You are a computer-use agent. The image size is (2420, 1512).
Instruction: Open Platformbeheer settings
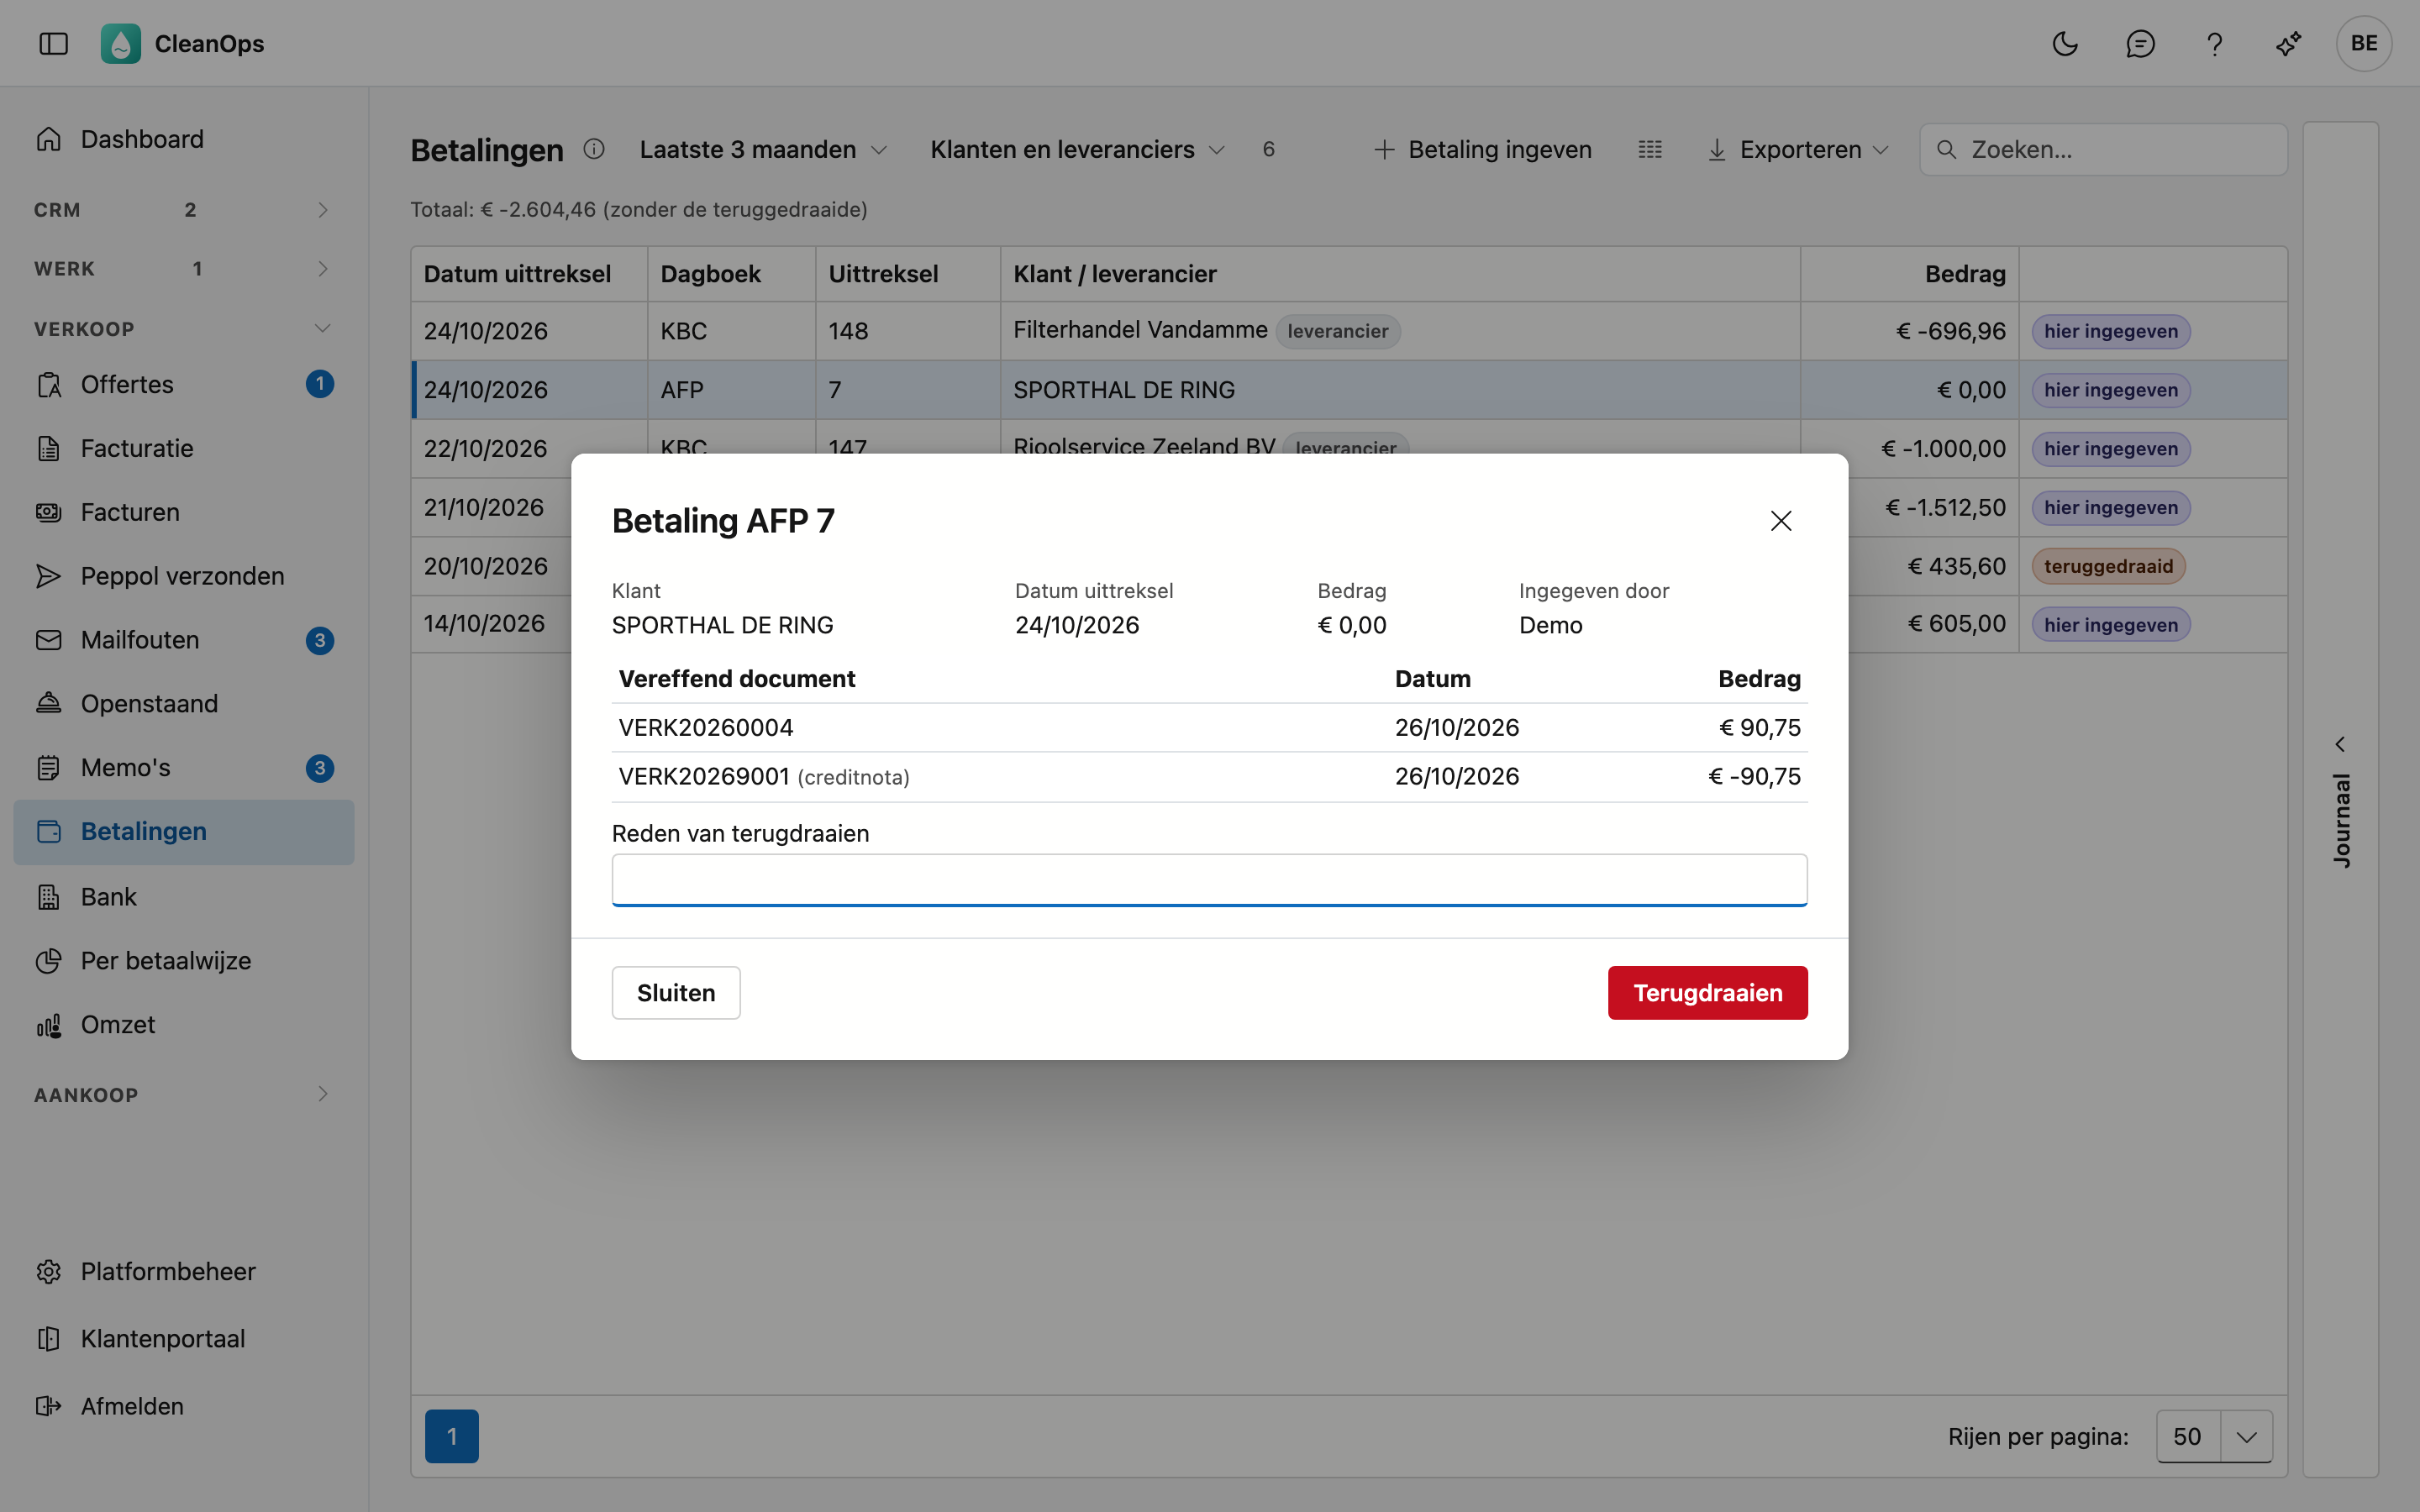[184, 1272]
